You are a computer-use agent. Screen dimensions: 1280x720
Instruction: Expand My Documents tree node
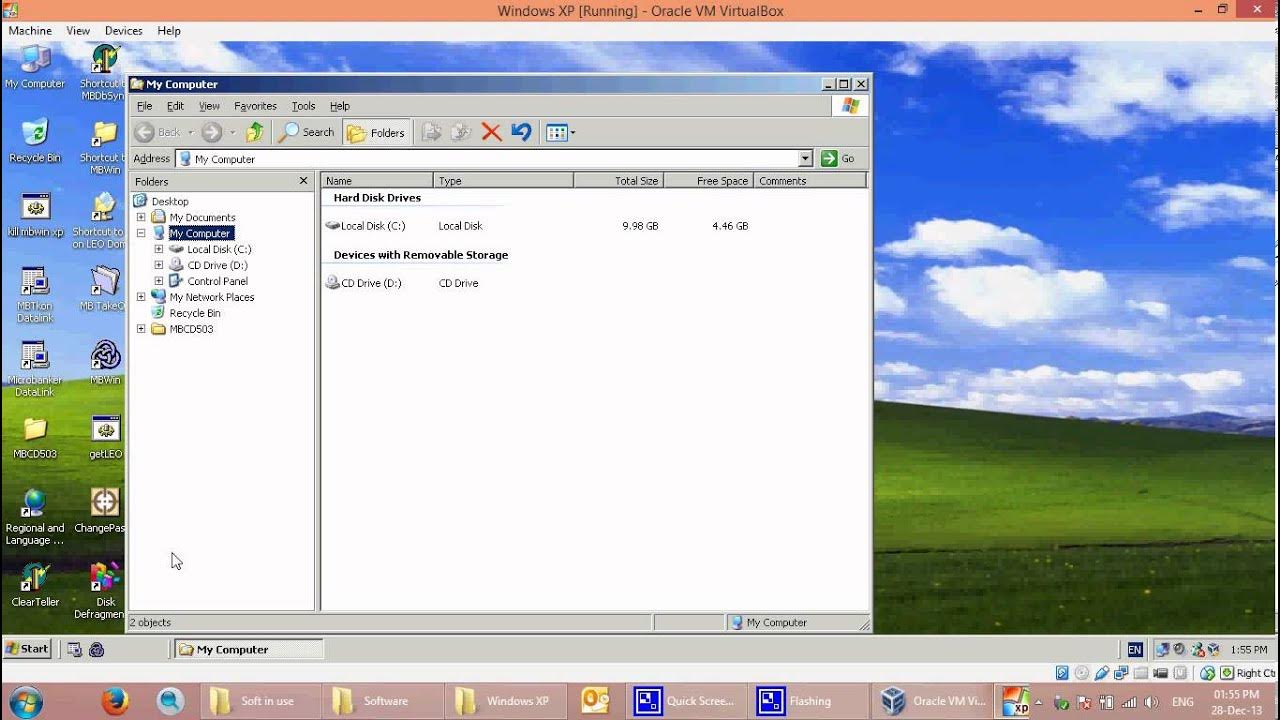point(141,217)
